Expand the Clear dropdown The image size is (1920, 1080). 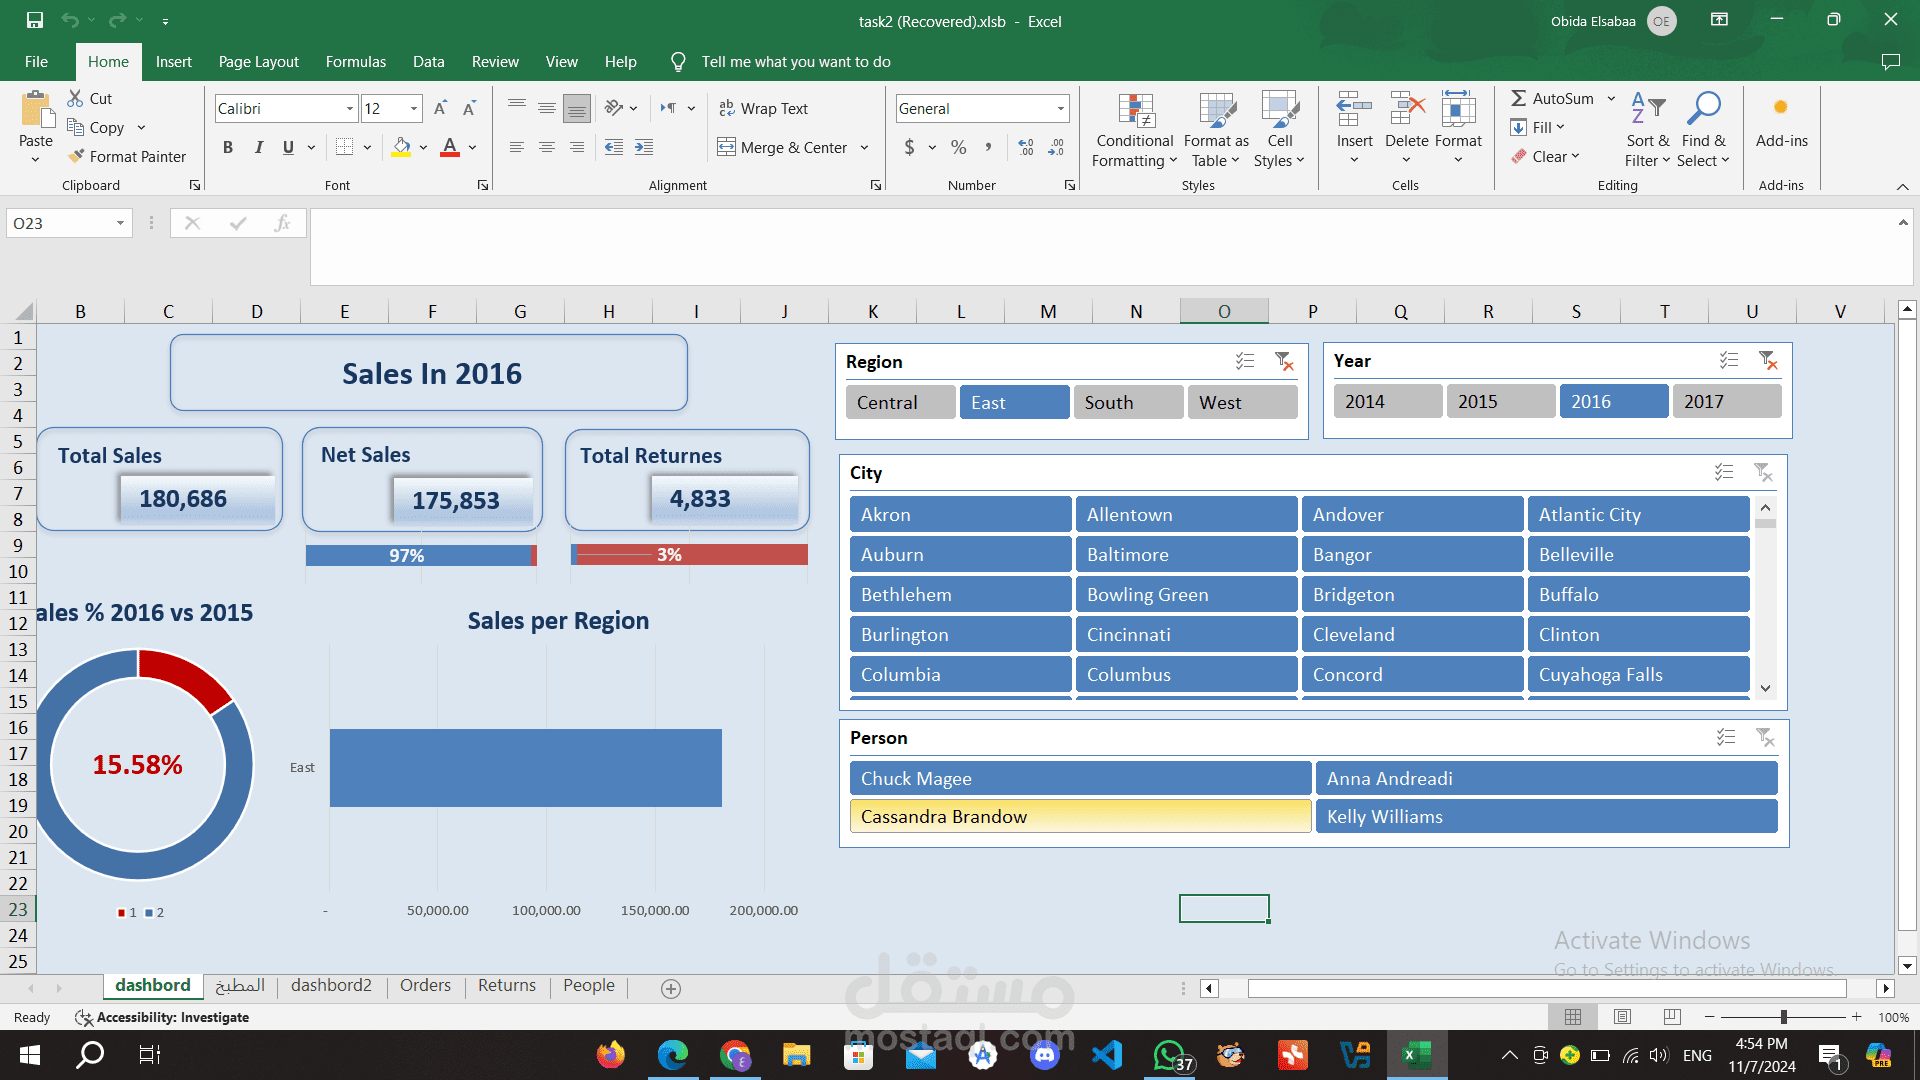tap(1575, 156)
